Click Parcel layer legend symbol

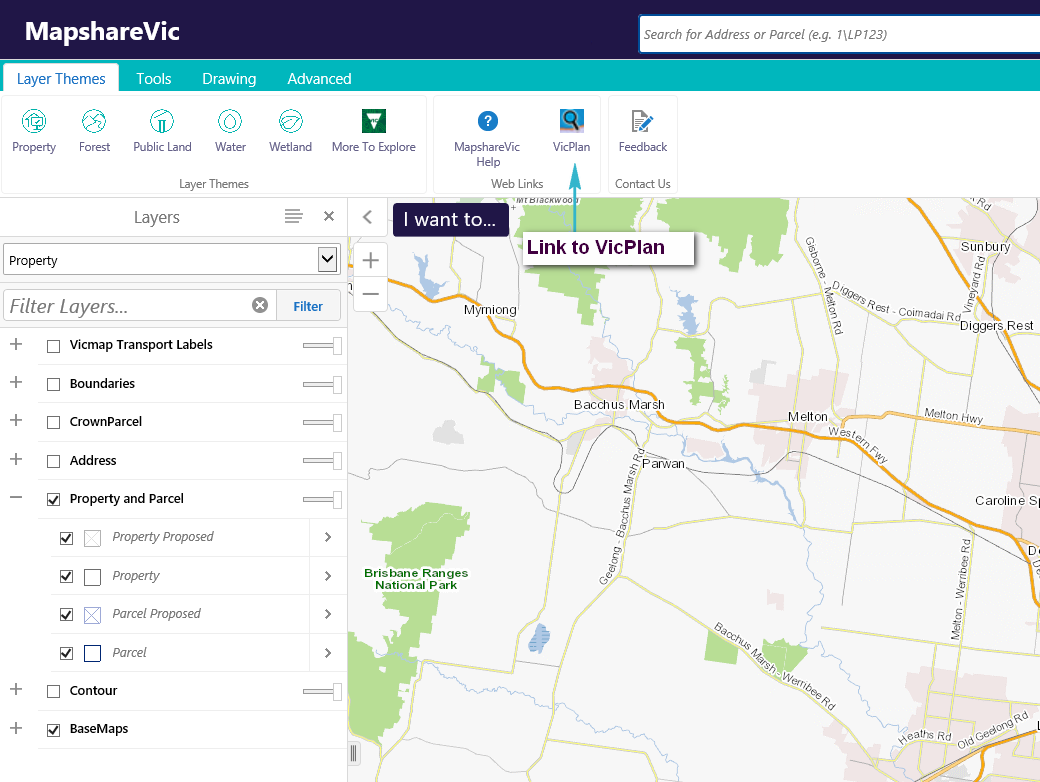coord(93,653)
